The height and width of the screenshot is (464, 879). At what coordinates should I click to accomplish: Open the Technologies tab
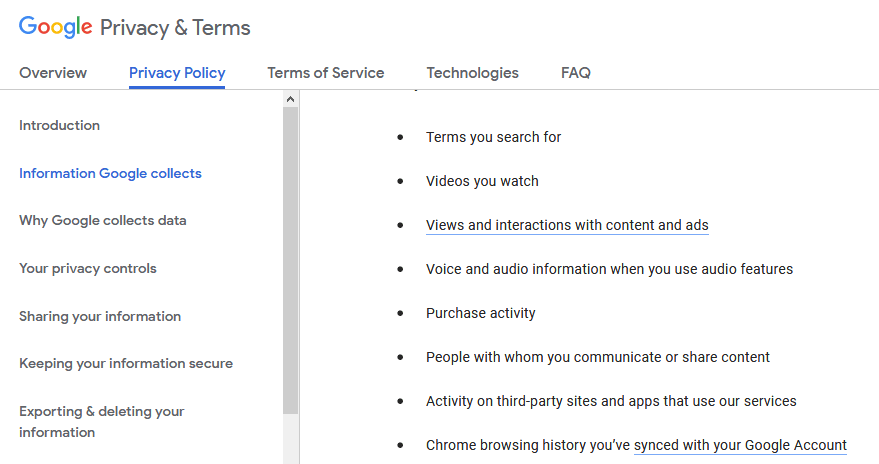[473, 73]
